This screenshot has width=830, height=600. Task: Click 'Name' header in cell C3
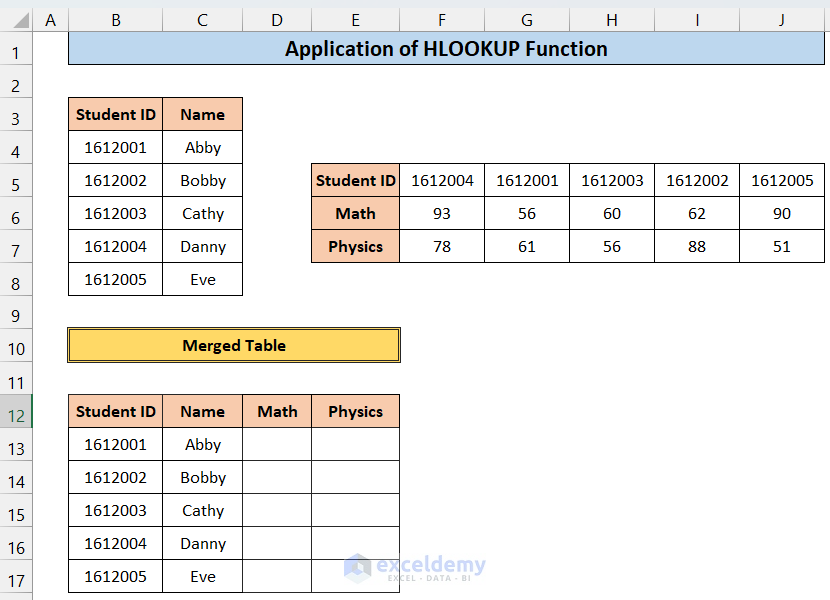202,114
